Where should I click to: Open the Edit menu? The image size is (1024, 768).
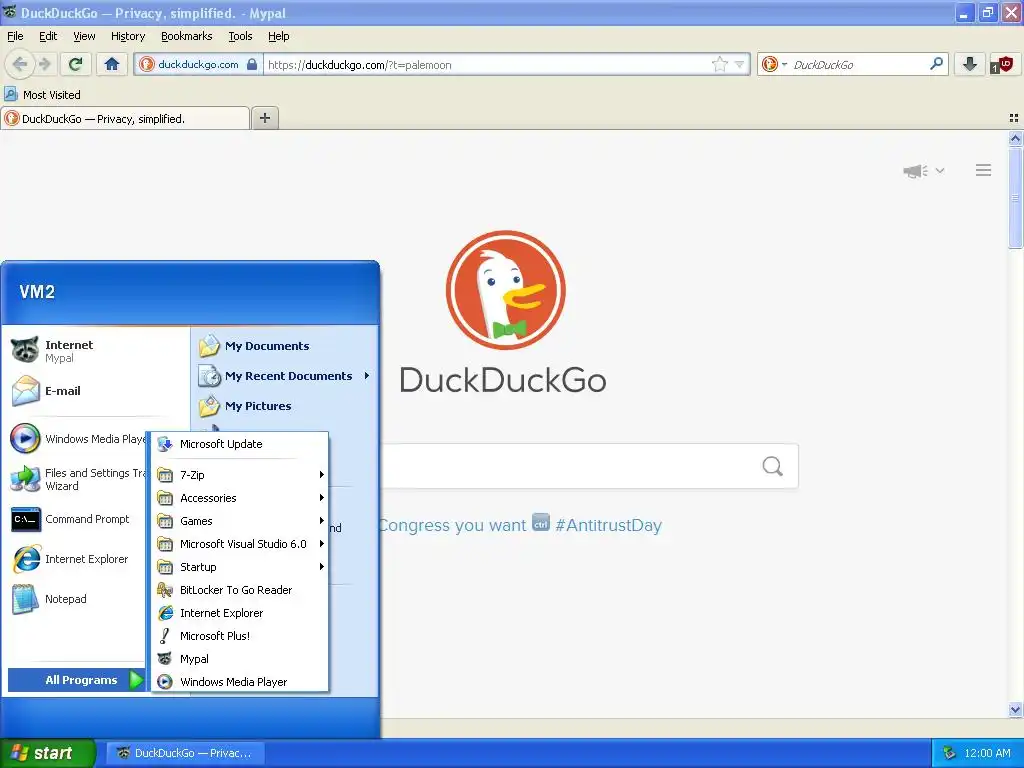(48, 36)
